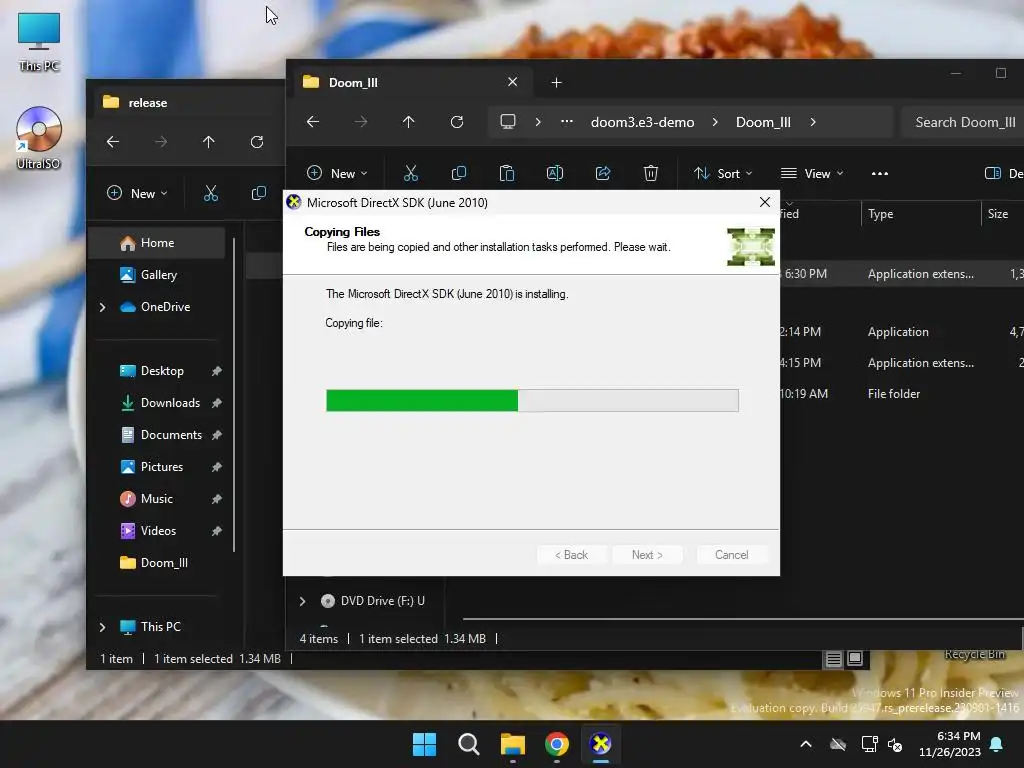1024x768 pixels.
Task: Open notification bell in system tray
Action: coord(997,744)
